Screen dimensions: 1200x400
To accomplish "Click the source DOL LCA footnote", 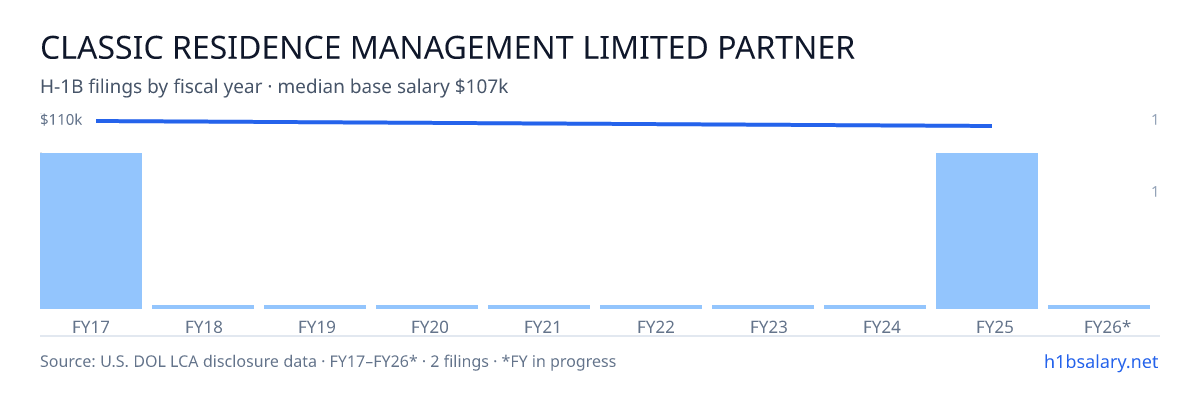I will pos(328,361).
